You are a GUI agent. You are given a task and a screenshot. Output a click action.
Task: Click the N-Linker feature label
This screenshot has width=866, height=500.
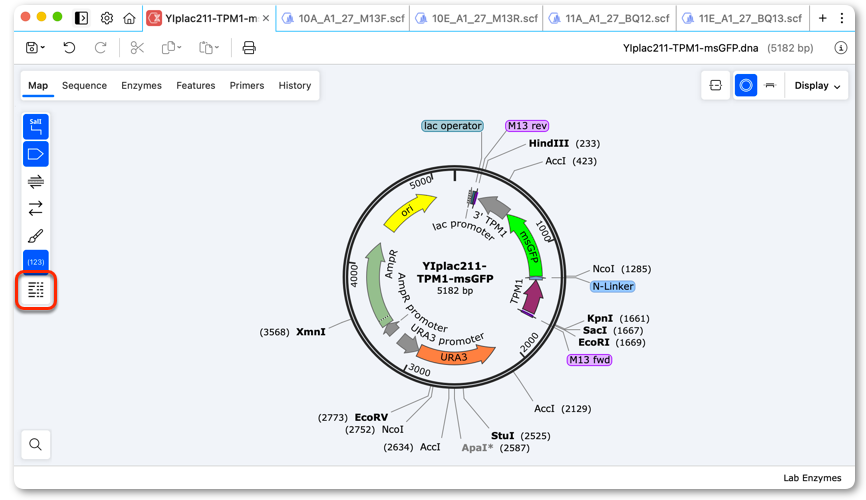coord(612,286)
